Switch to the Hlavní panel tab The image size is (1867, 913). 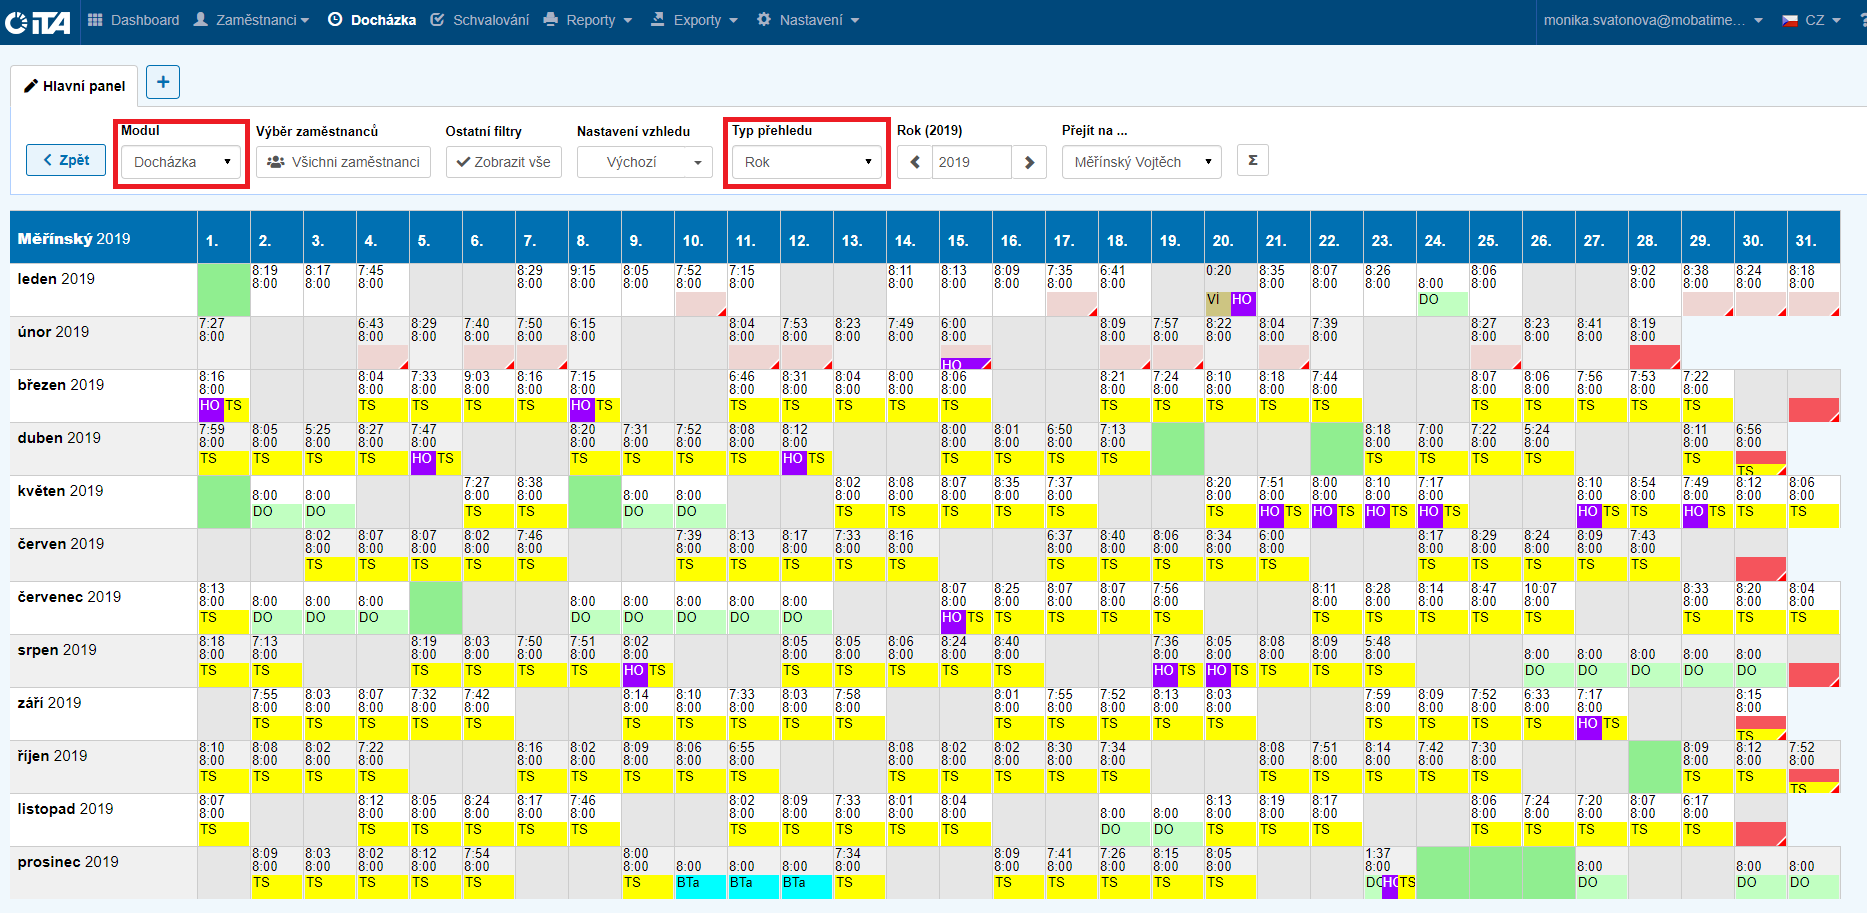[x=74, y=86]
